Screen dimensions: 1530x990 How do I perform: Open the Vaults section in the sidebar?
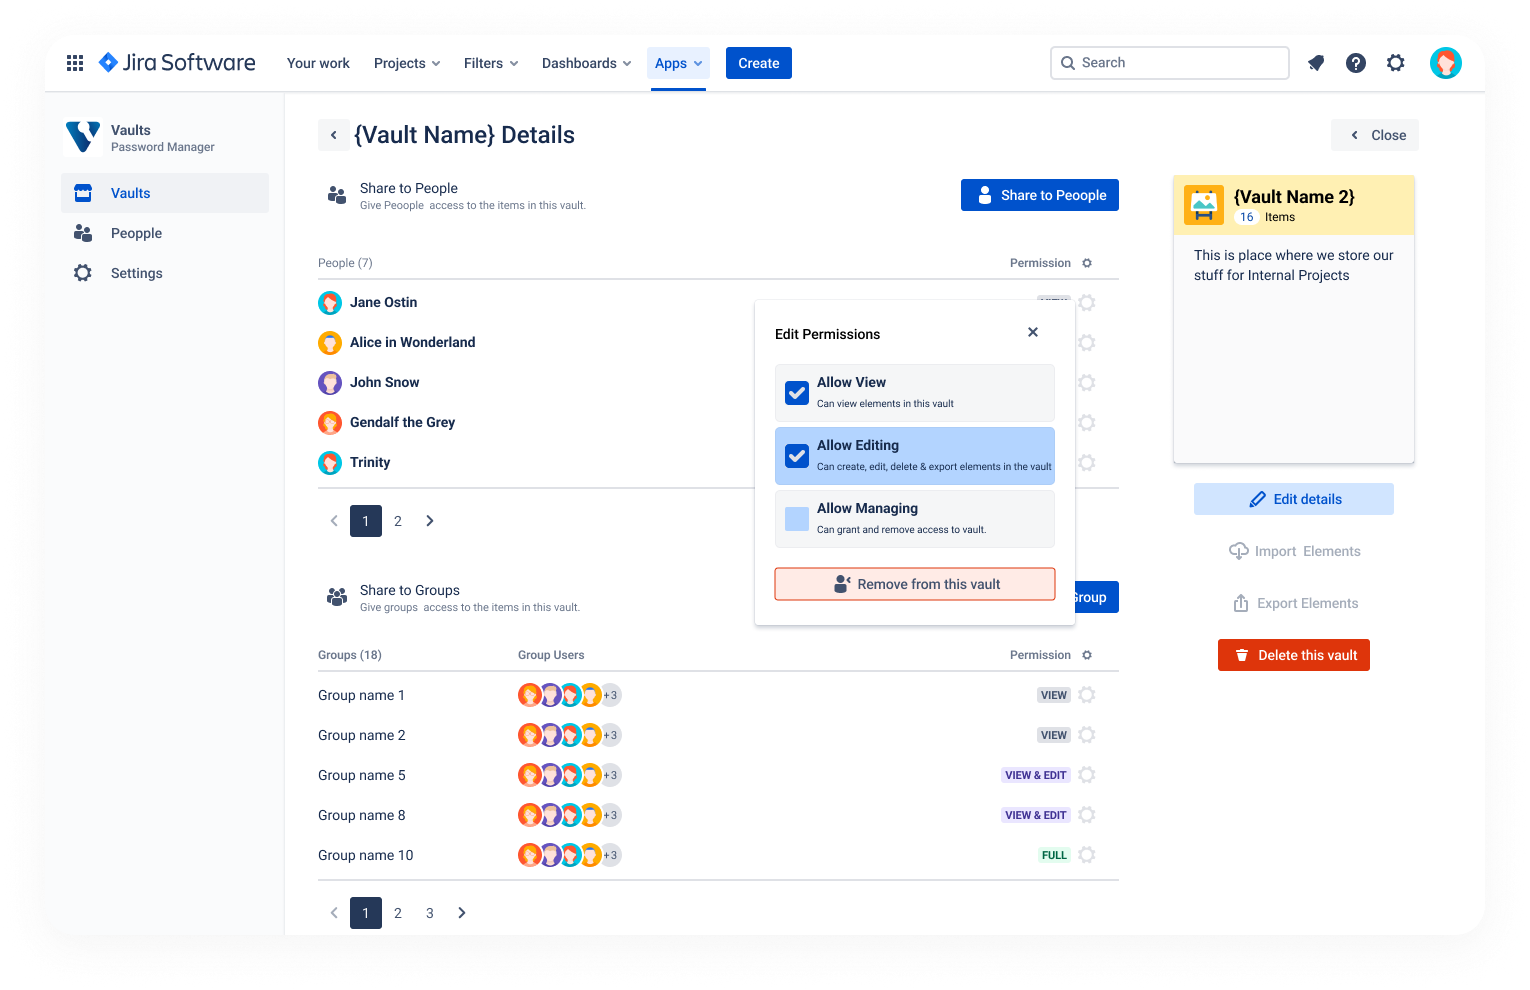130,193
